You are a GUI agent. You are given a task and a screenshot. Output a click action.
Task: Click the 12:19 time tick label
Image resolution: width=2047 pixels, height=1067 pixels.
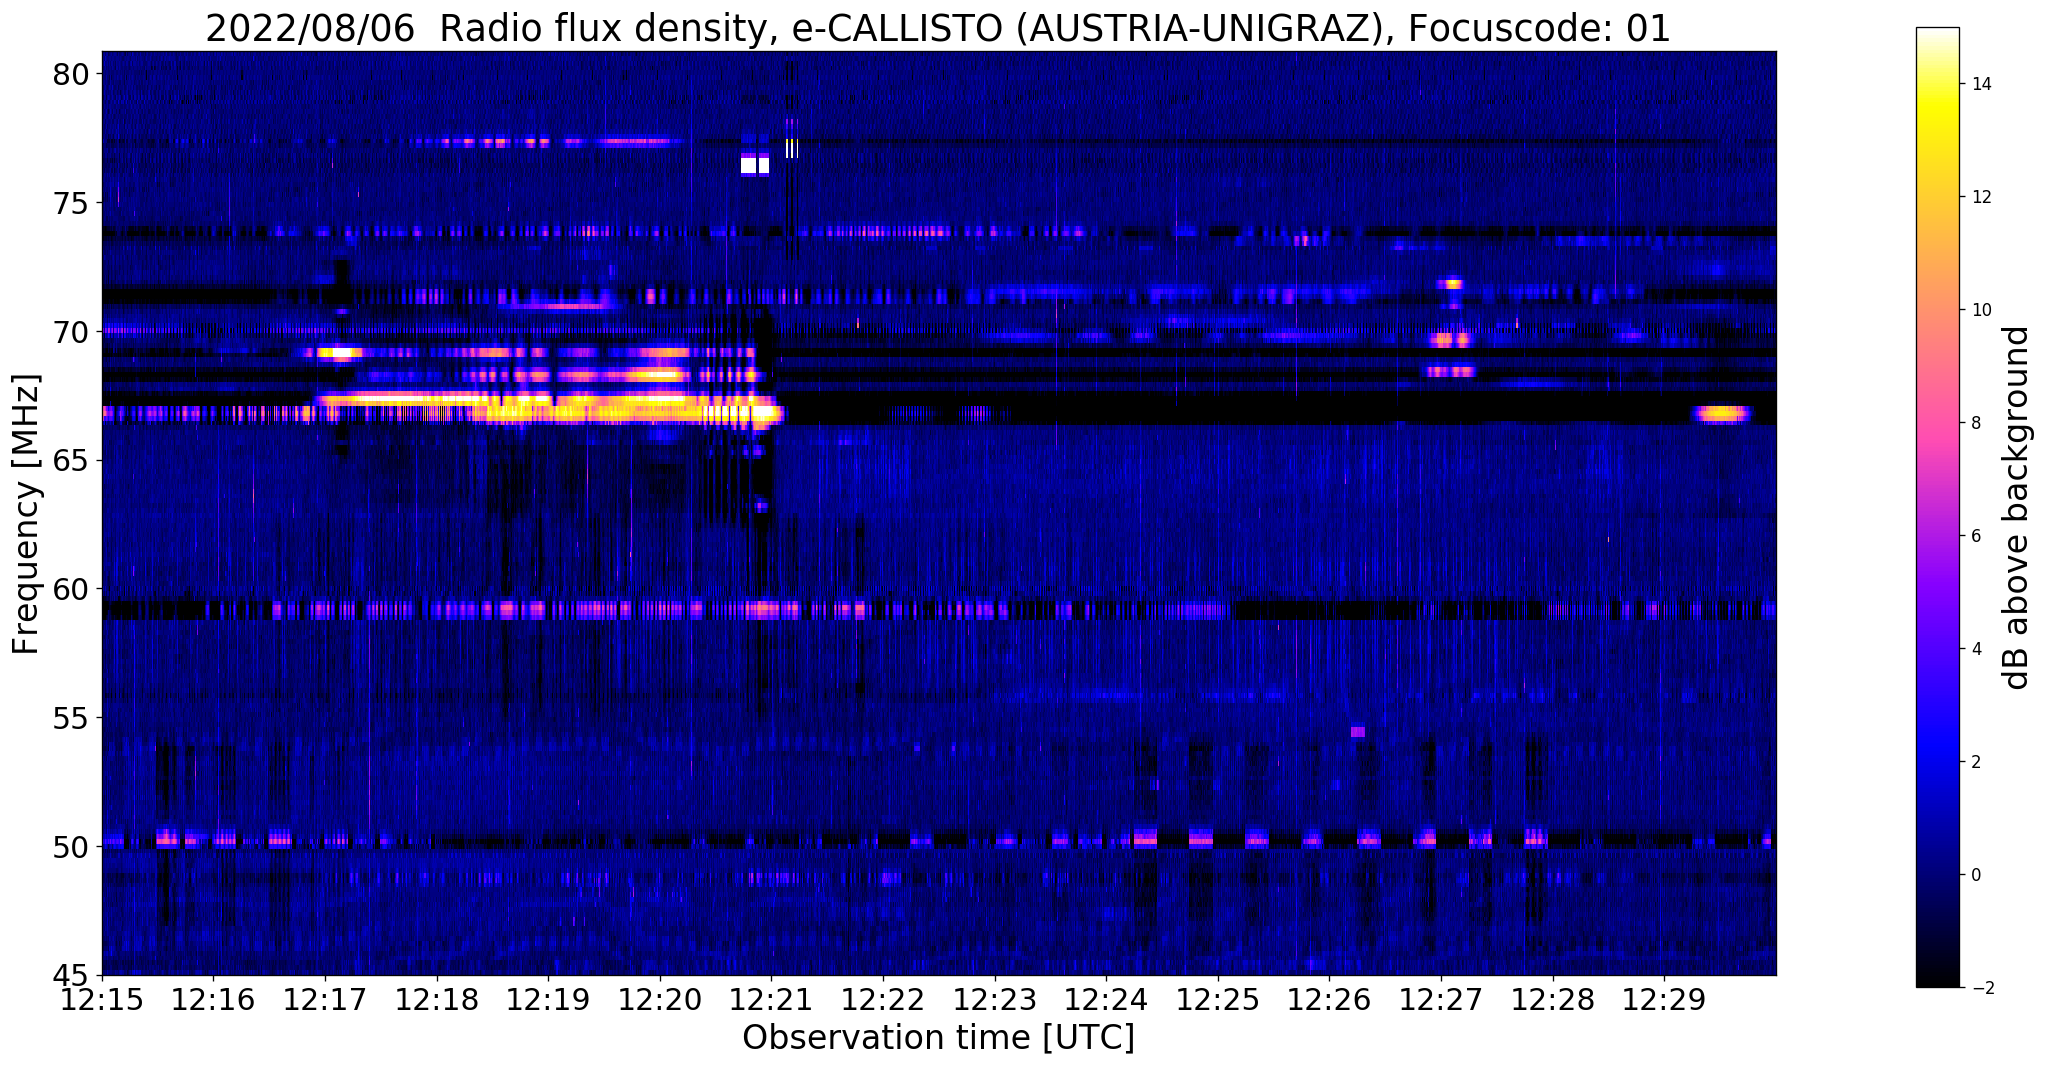(548, 1001)
